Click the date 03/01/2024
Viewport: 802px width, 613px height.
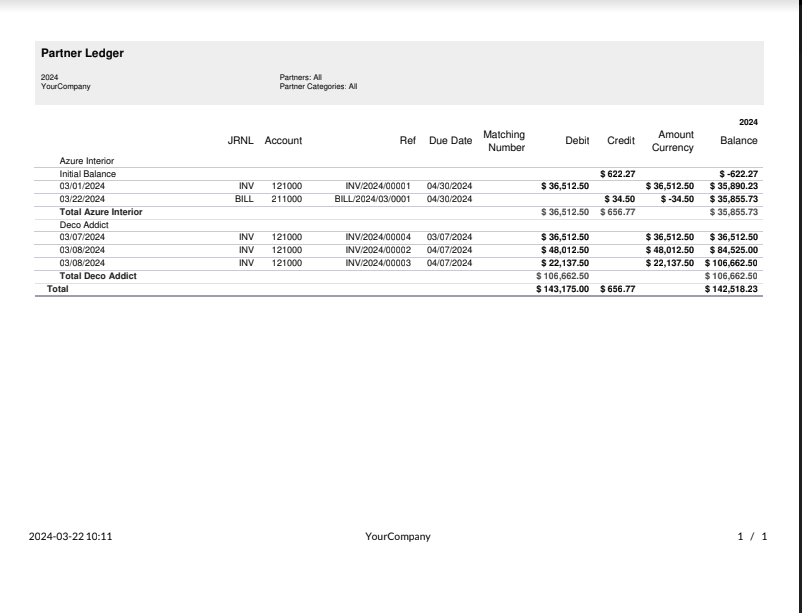82,186
